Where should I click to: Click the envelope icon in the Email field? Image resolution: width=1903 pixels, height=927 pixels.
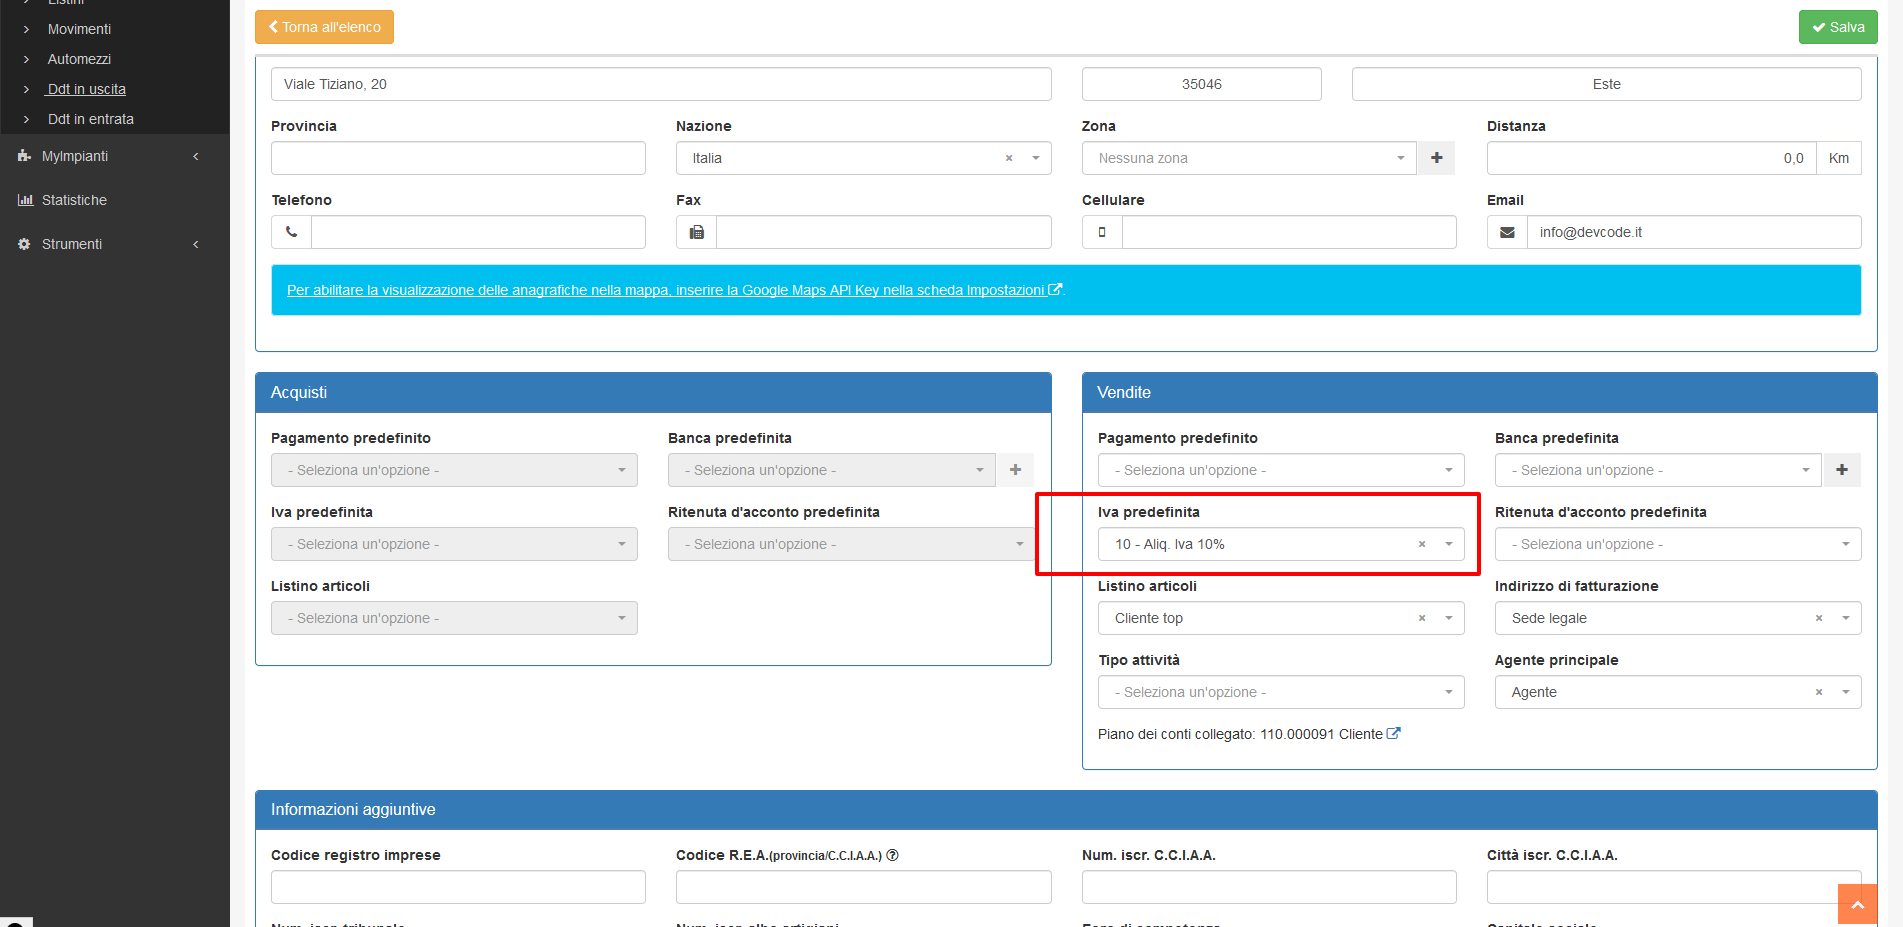[1507, 232]
